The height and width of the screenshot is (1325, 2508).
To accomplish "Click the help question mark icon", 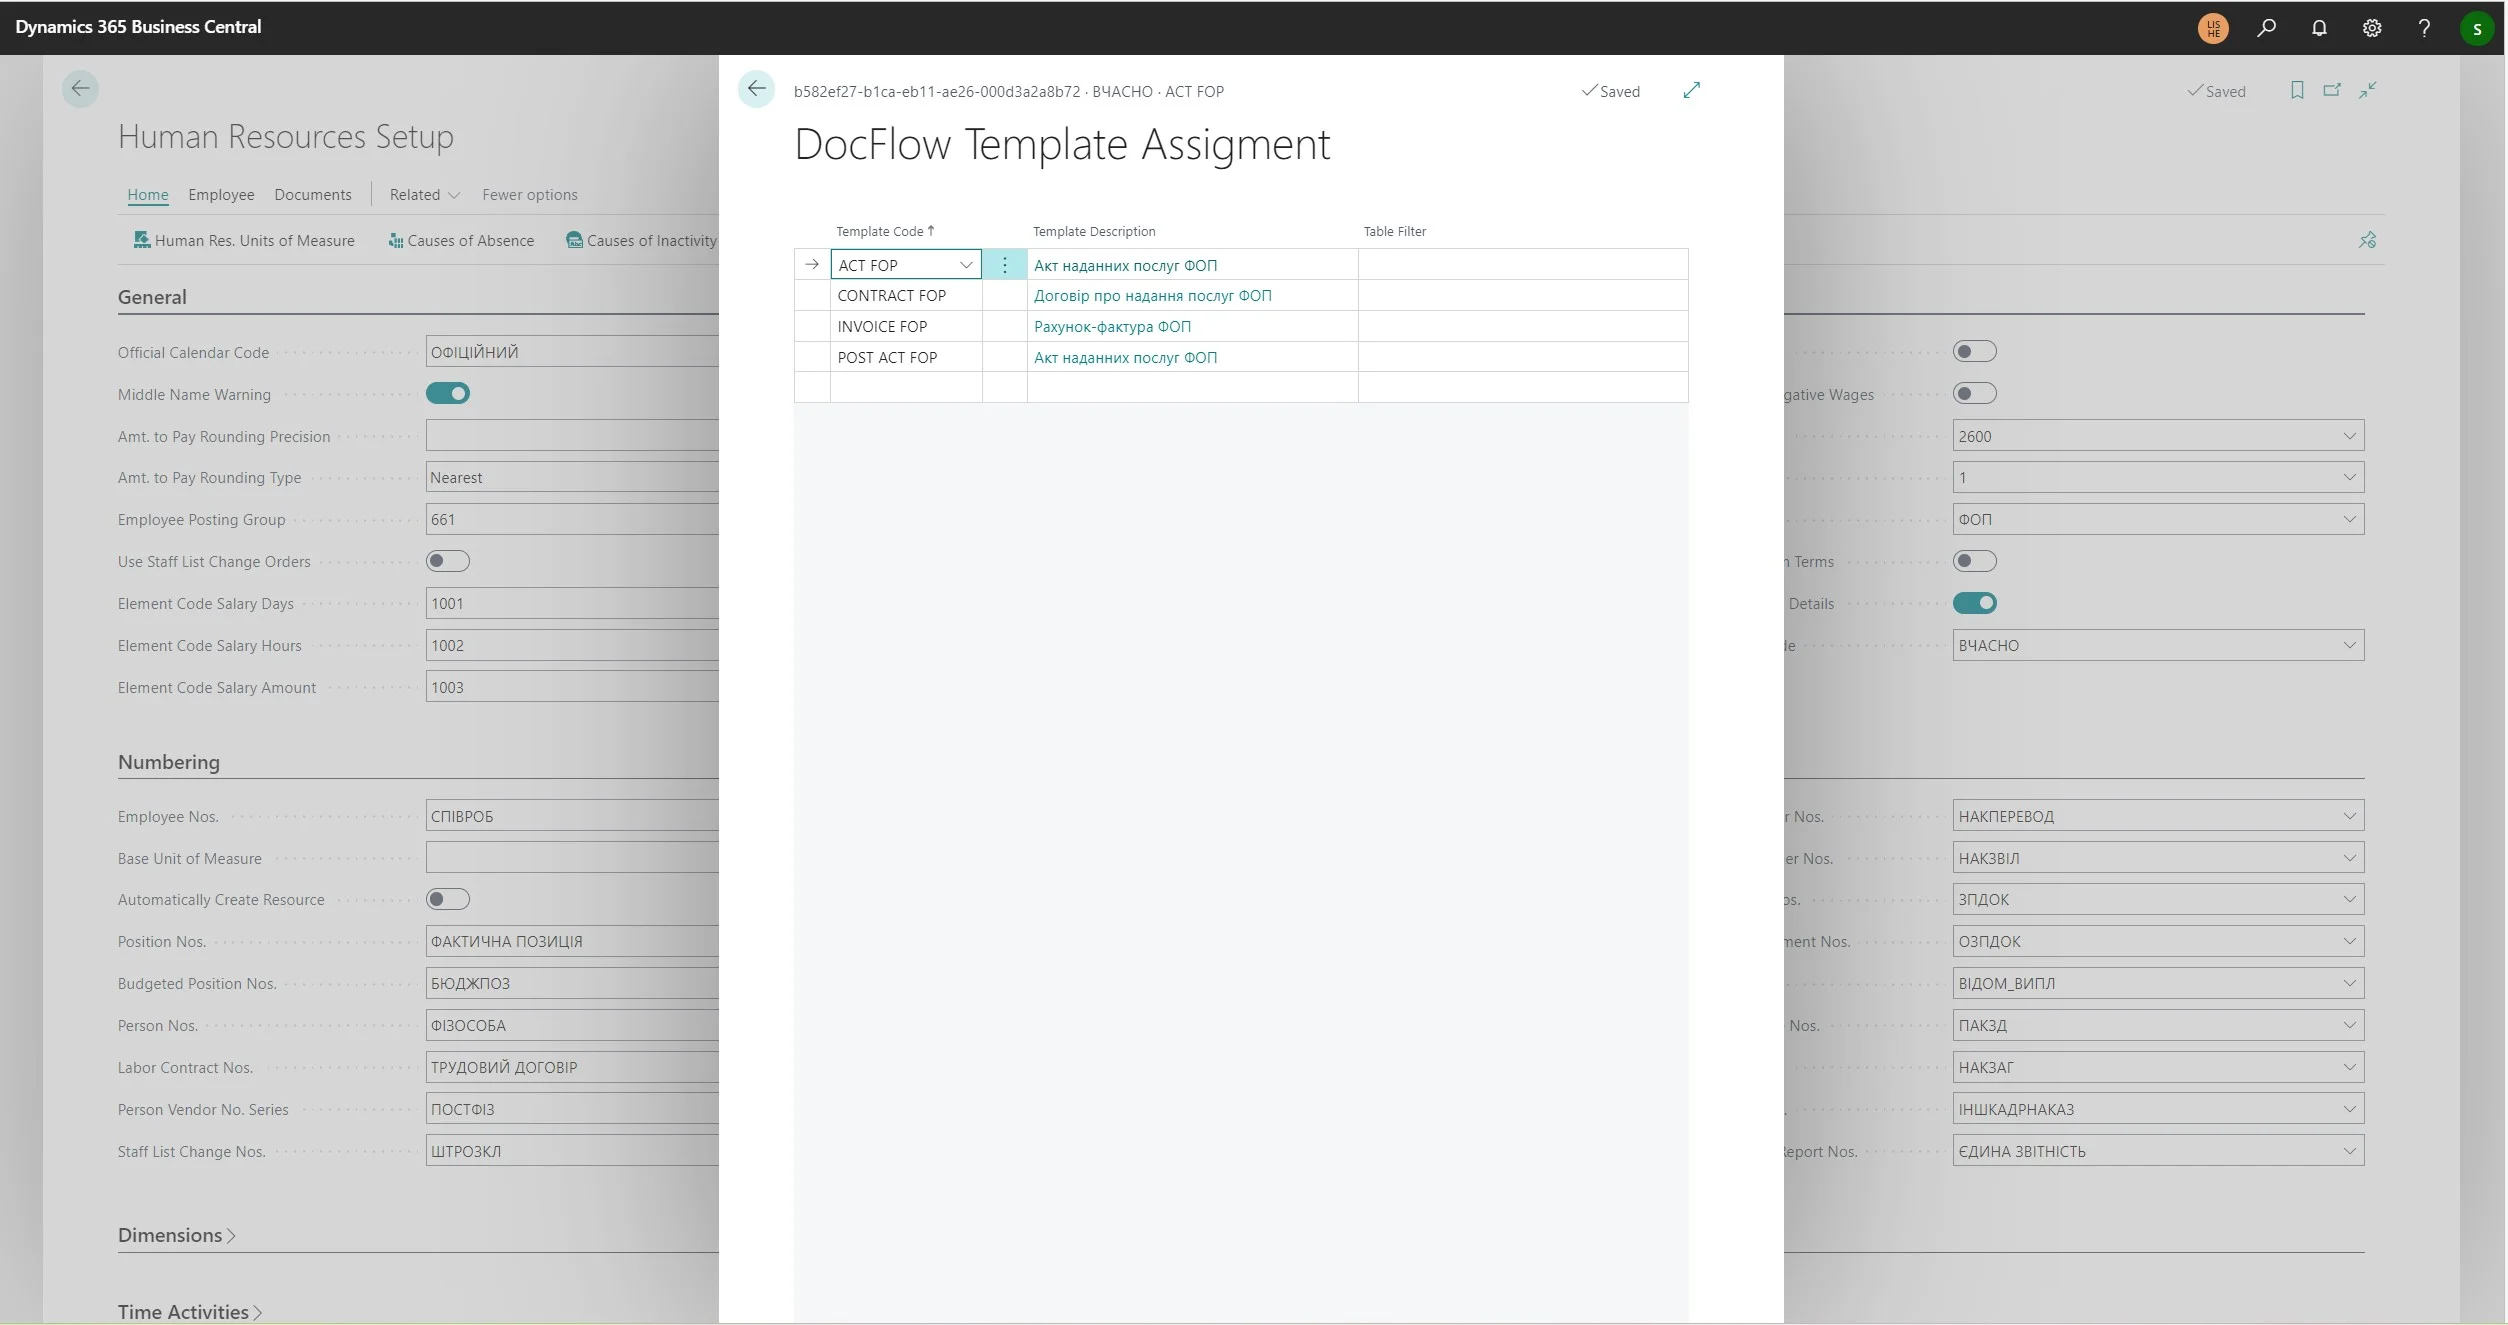I will click(x=2424, y=28).
